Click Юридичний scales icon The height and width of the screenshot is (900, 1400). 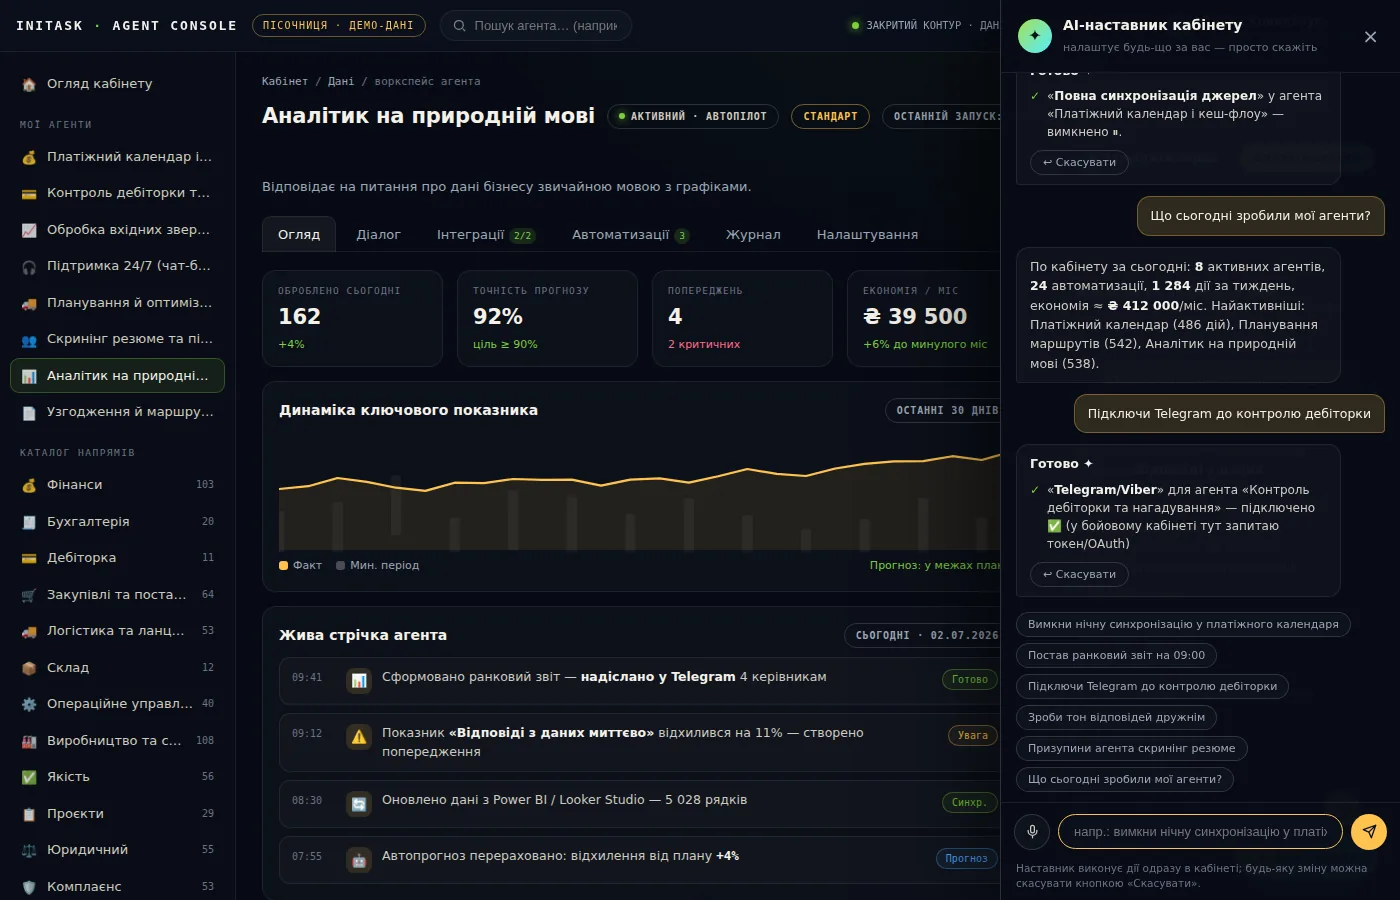tap(29, 850)
